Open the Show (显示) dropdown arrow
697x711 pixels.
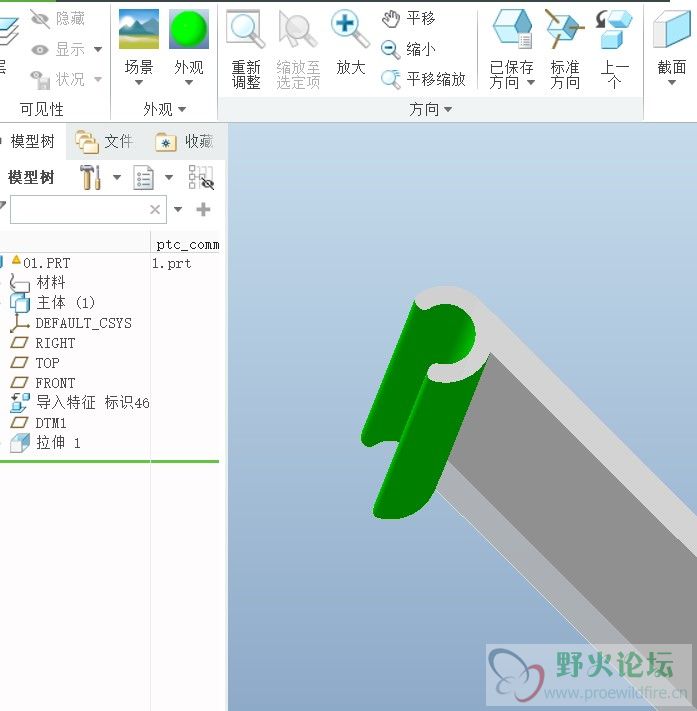point(98,49)
